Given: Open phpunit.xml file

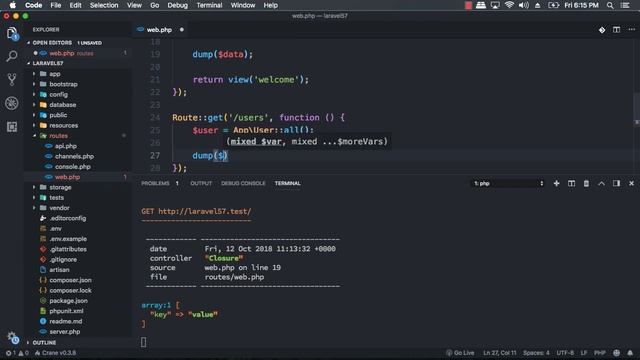Looking at the screenshot, I should pos(66,311).
